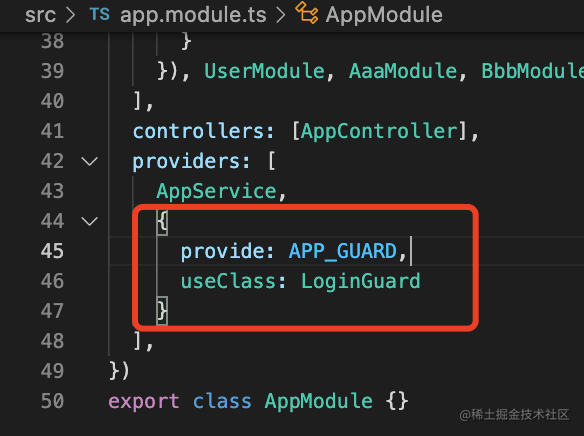
Task: Click the AppController identifier on line 41
Action: coord(379,131)
